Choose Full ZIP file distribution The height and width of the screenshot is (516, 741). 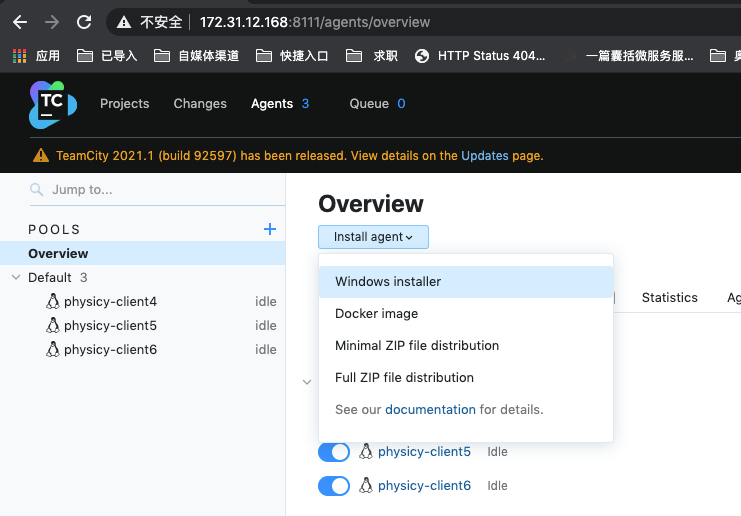466,378
